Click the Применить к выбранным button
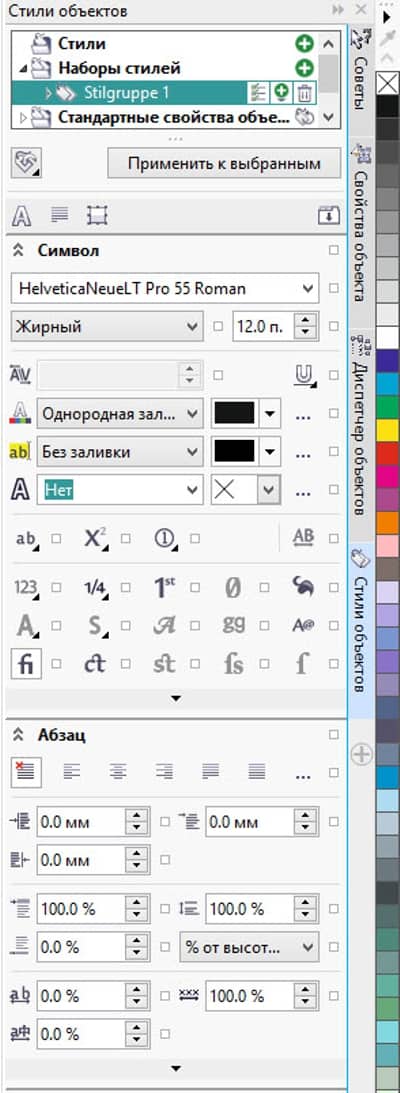 (x=224, y=164)
